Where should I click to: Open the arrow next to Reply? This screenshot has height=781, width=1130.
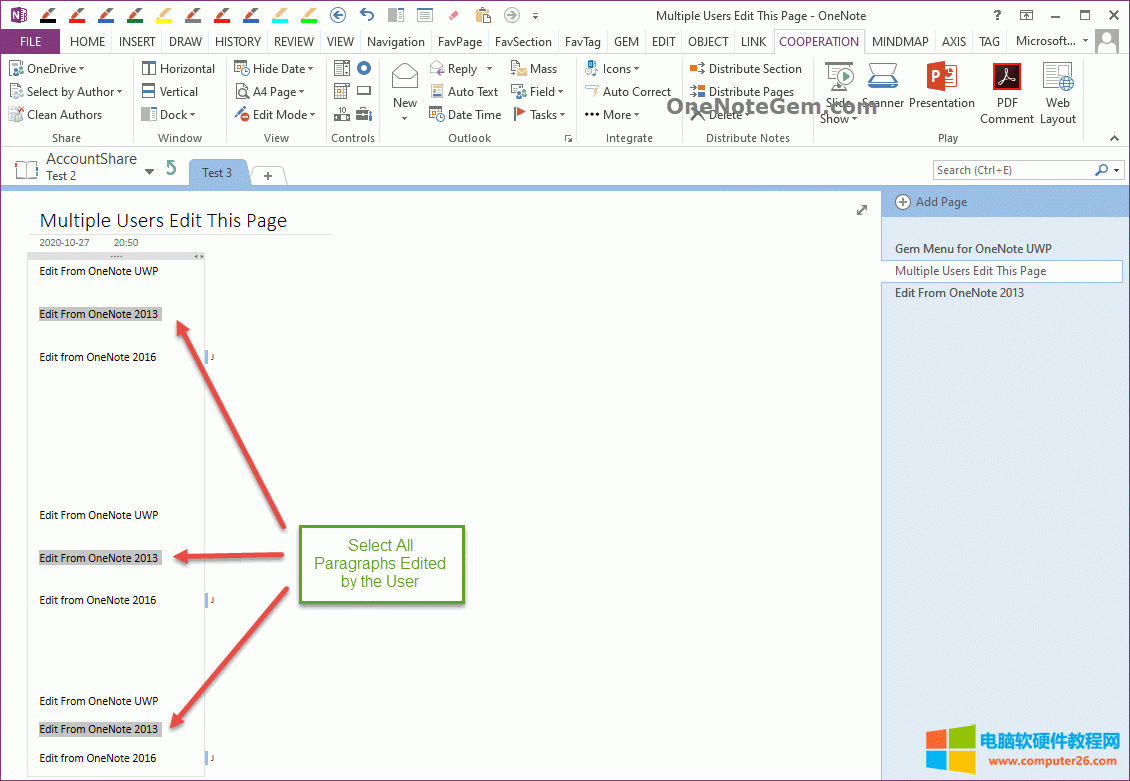(x=489, y=69)
